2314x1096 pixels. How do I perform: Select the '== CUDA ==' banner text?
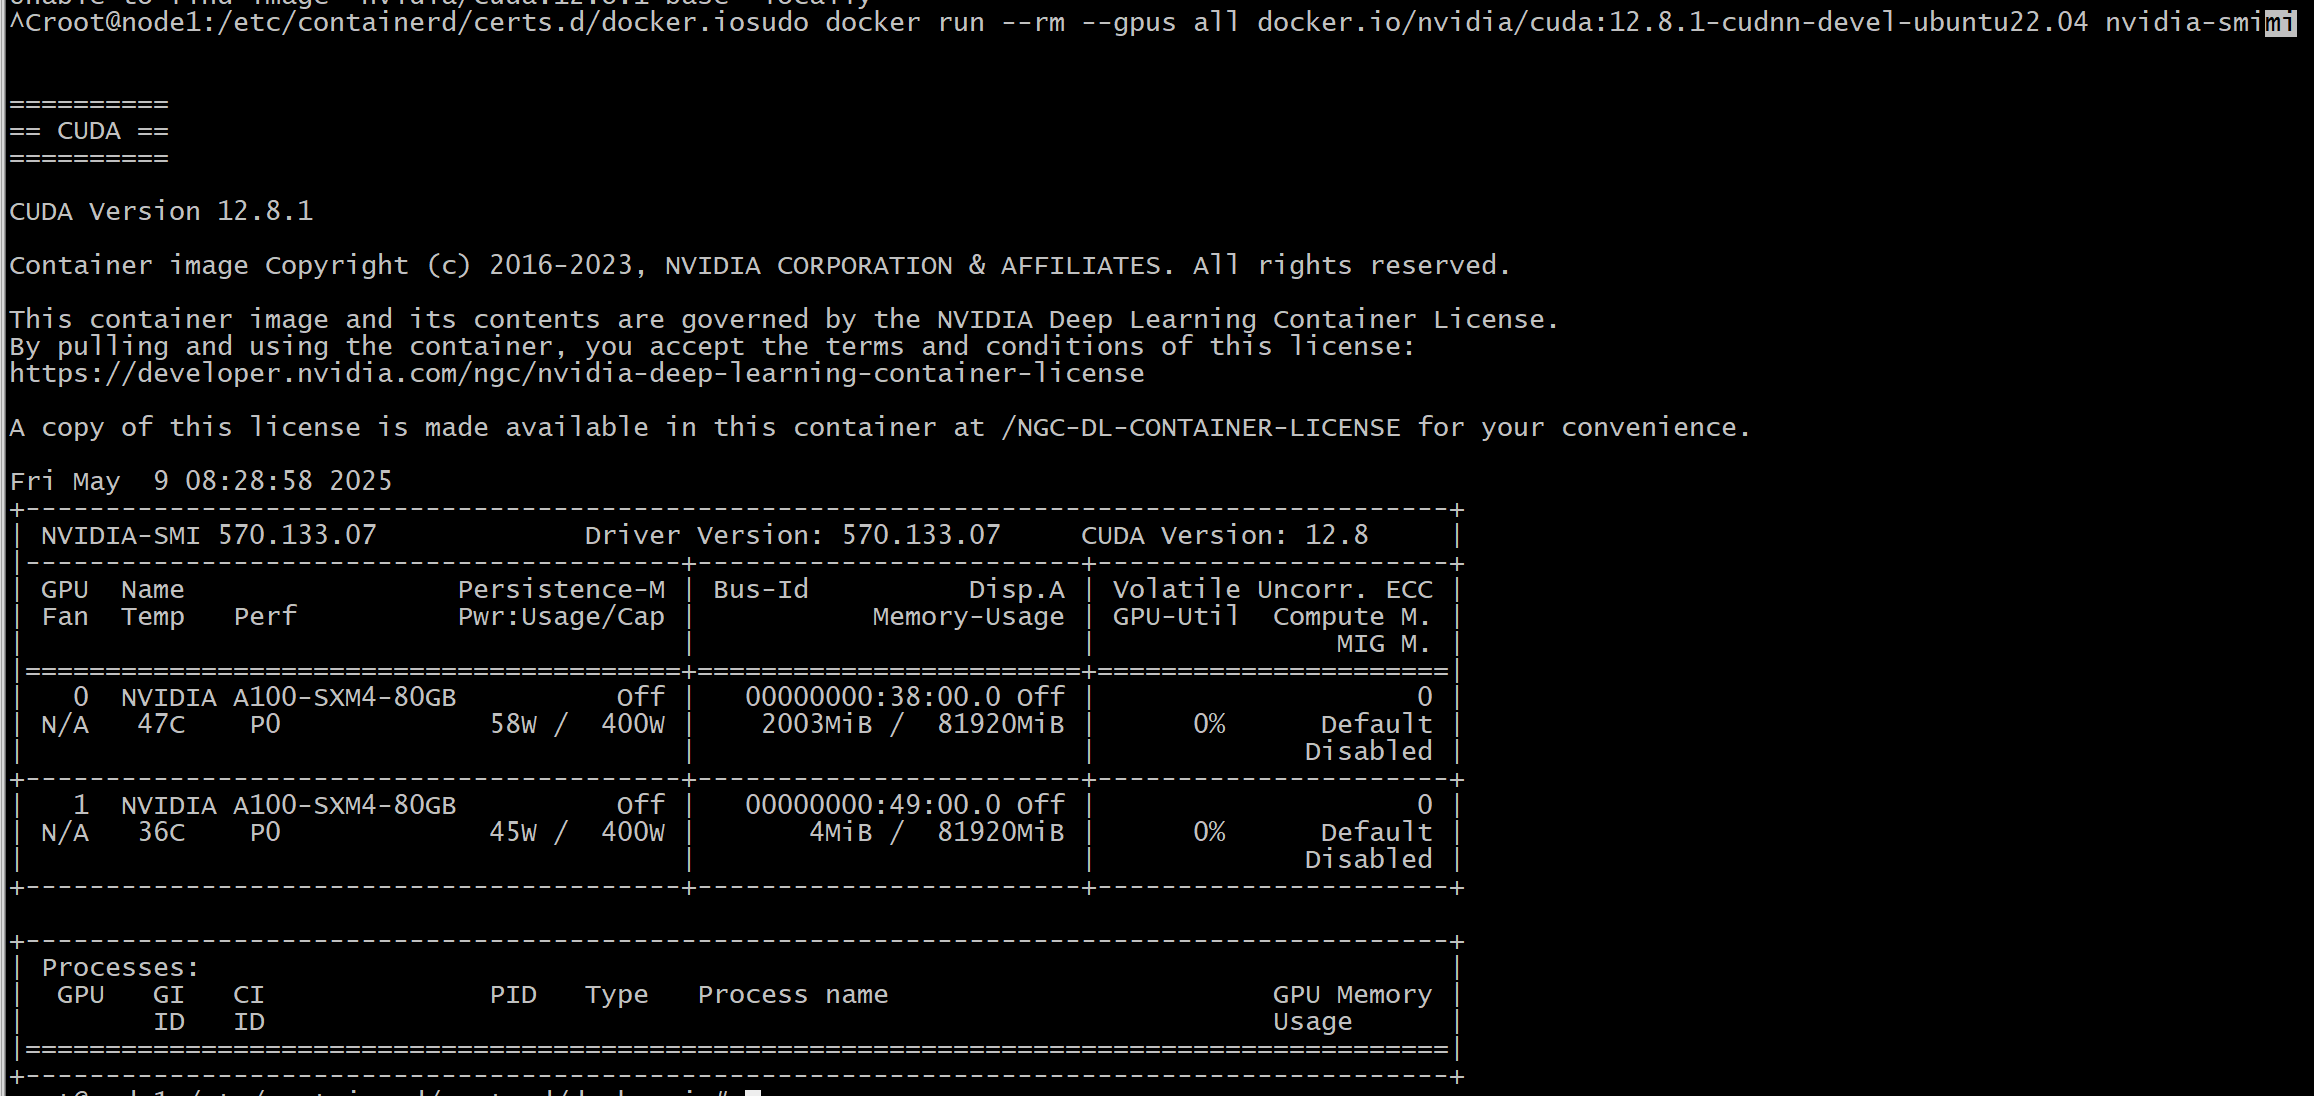(x=89, y=132)
